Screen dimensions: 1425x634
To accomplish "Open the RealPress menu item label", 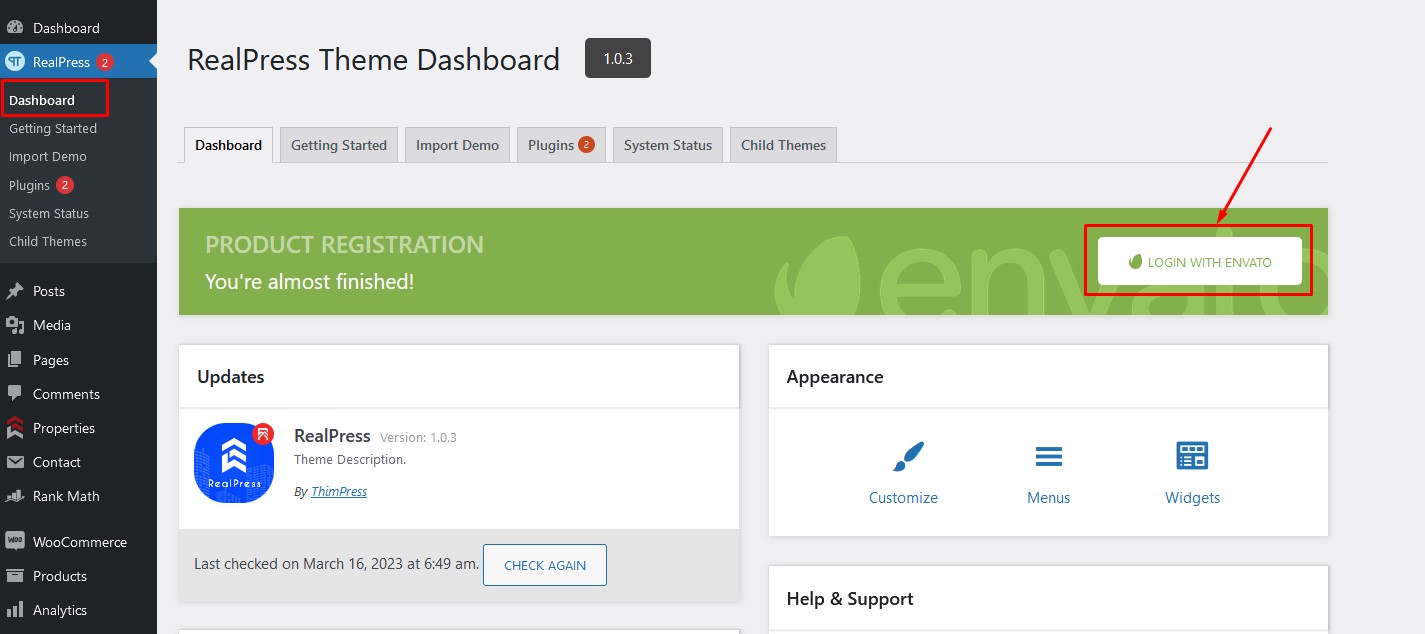I will tap(61, 62).
